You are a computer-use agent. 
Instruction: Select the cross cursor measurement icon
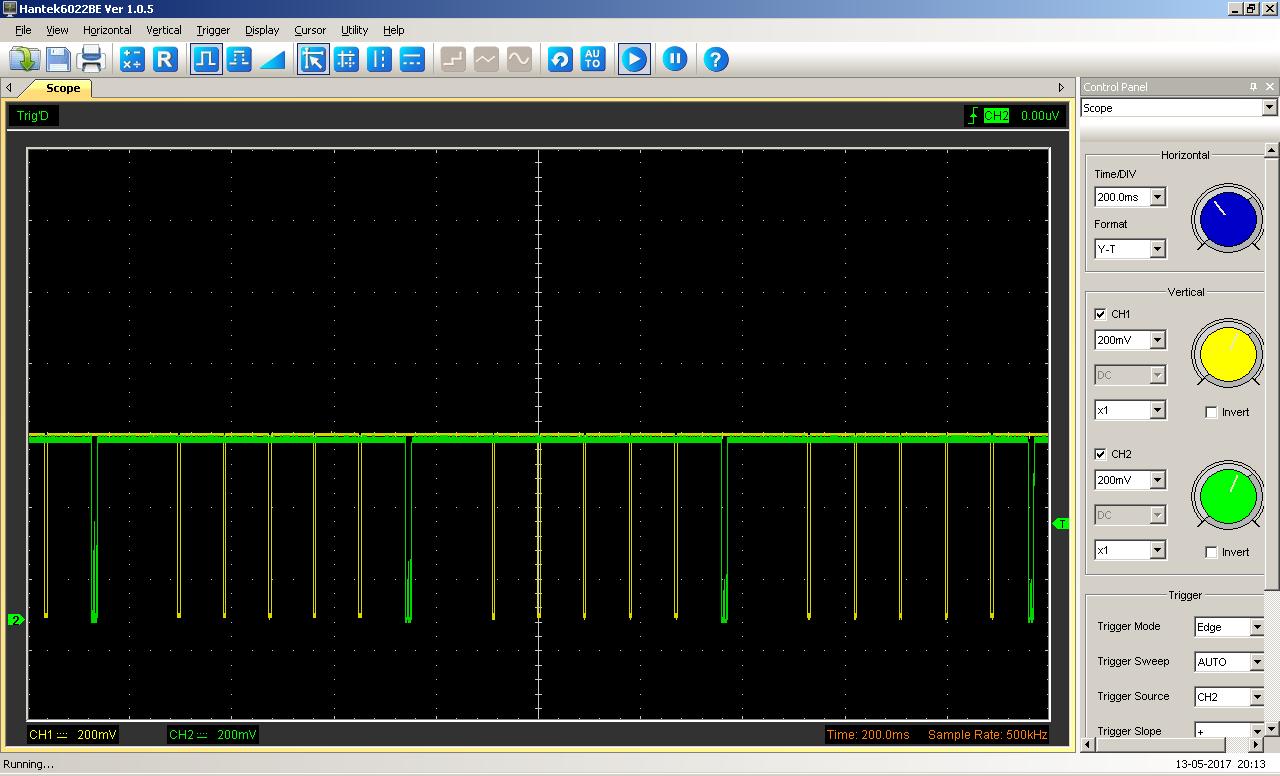click(346, 59)
